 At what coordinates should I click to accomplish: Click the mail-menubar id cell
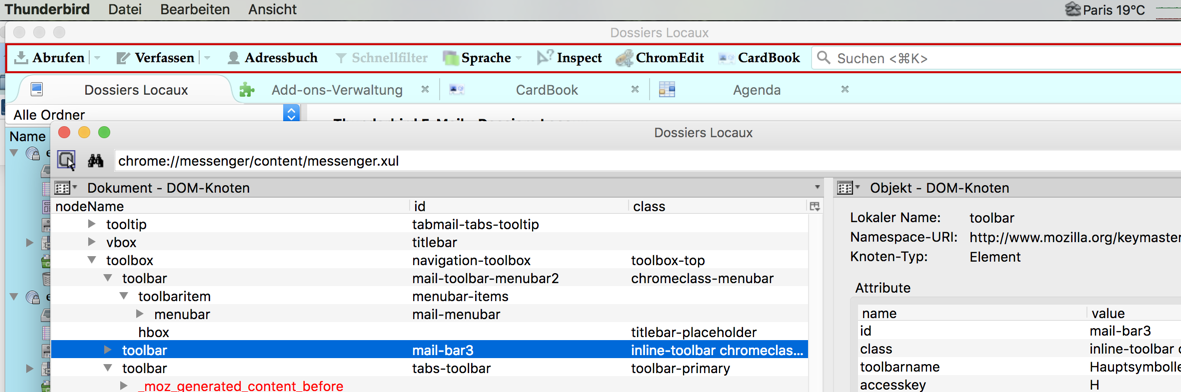point(456,314)
